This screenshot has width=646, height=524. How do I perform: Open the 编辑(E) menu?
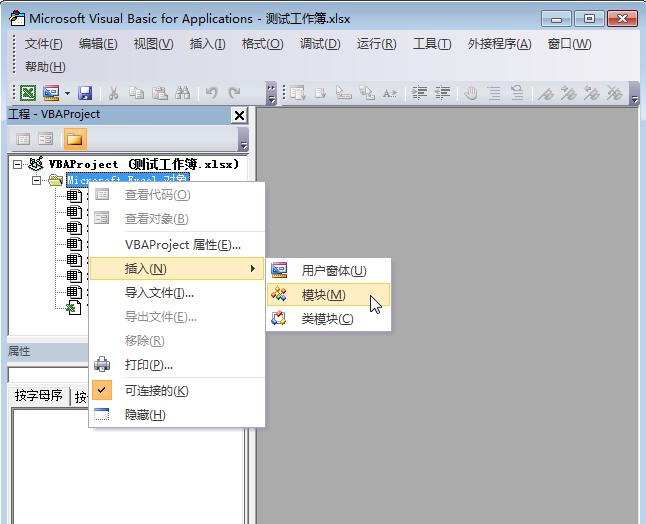pyautogui.click(x=98, y=44)
